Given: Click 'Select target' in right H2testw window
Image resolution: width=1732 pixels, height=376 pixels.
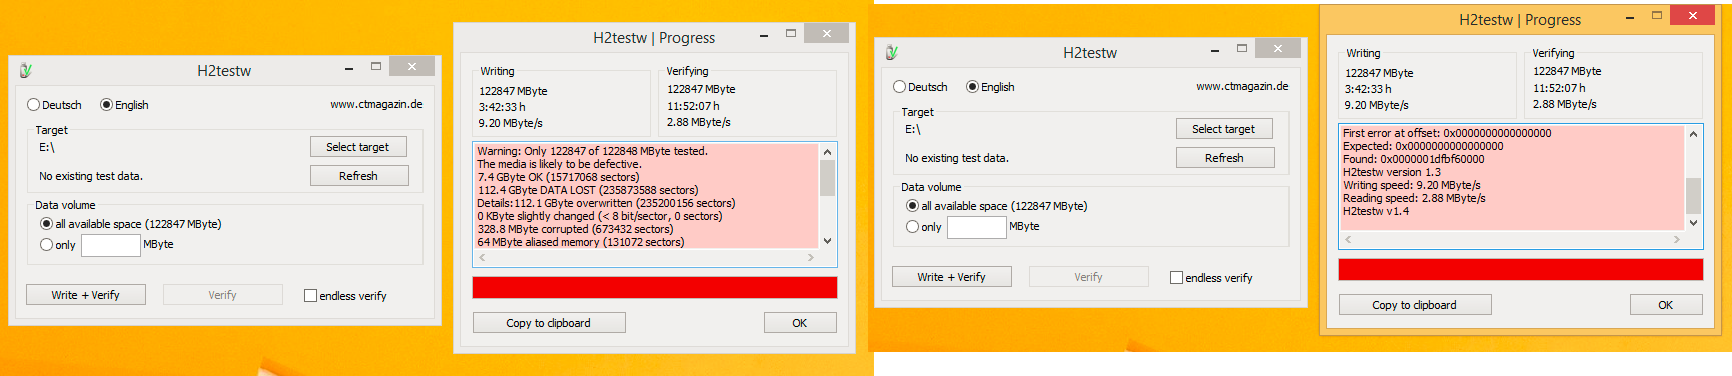Looking at the screenshot, I should pos(1224,129).
